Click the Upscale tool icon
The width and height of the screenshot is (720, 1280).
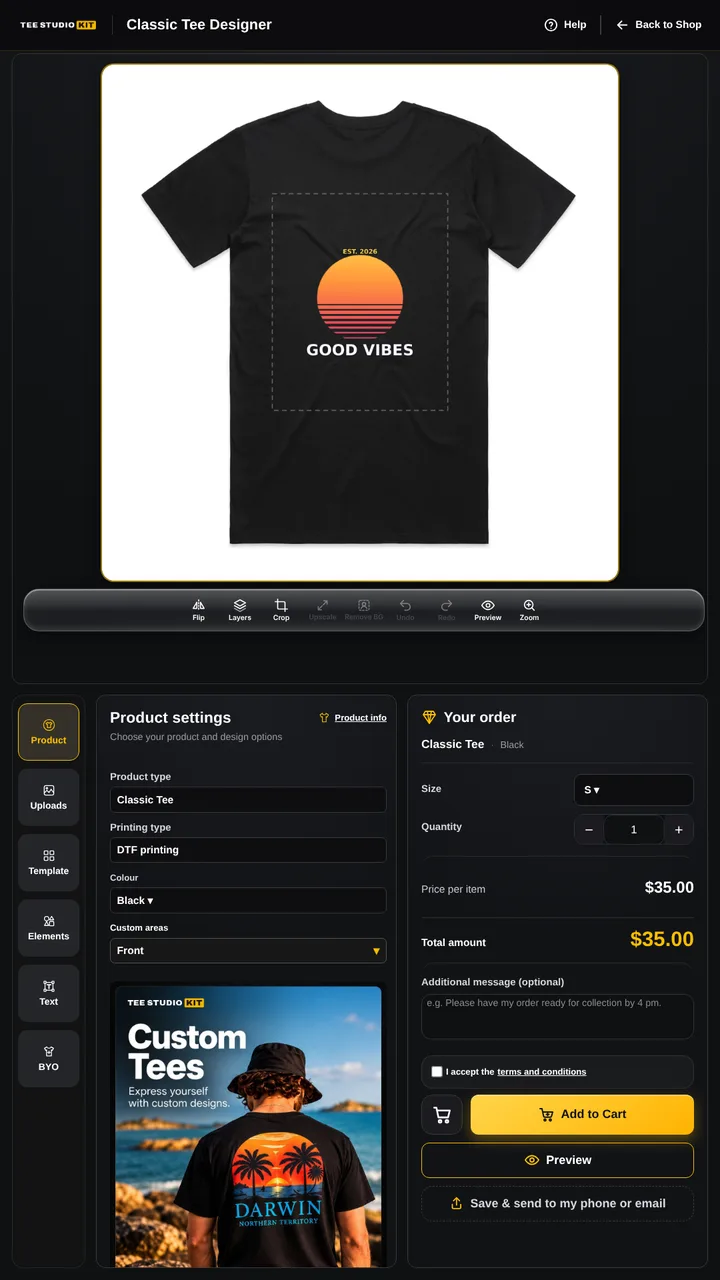coord(323,605)
